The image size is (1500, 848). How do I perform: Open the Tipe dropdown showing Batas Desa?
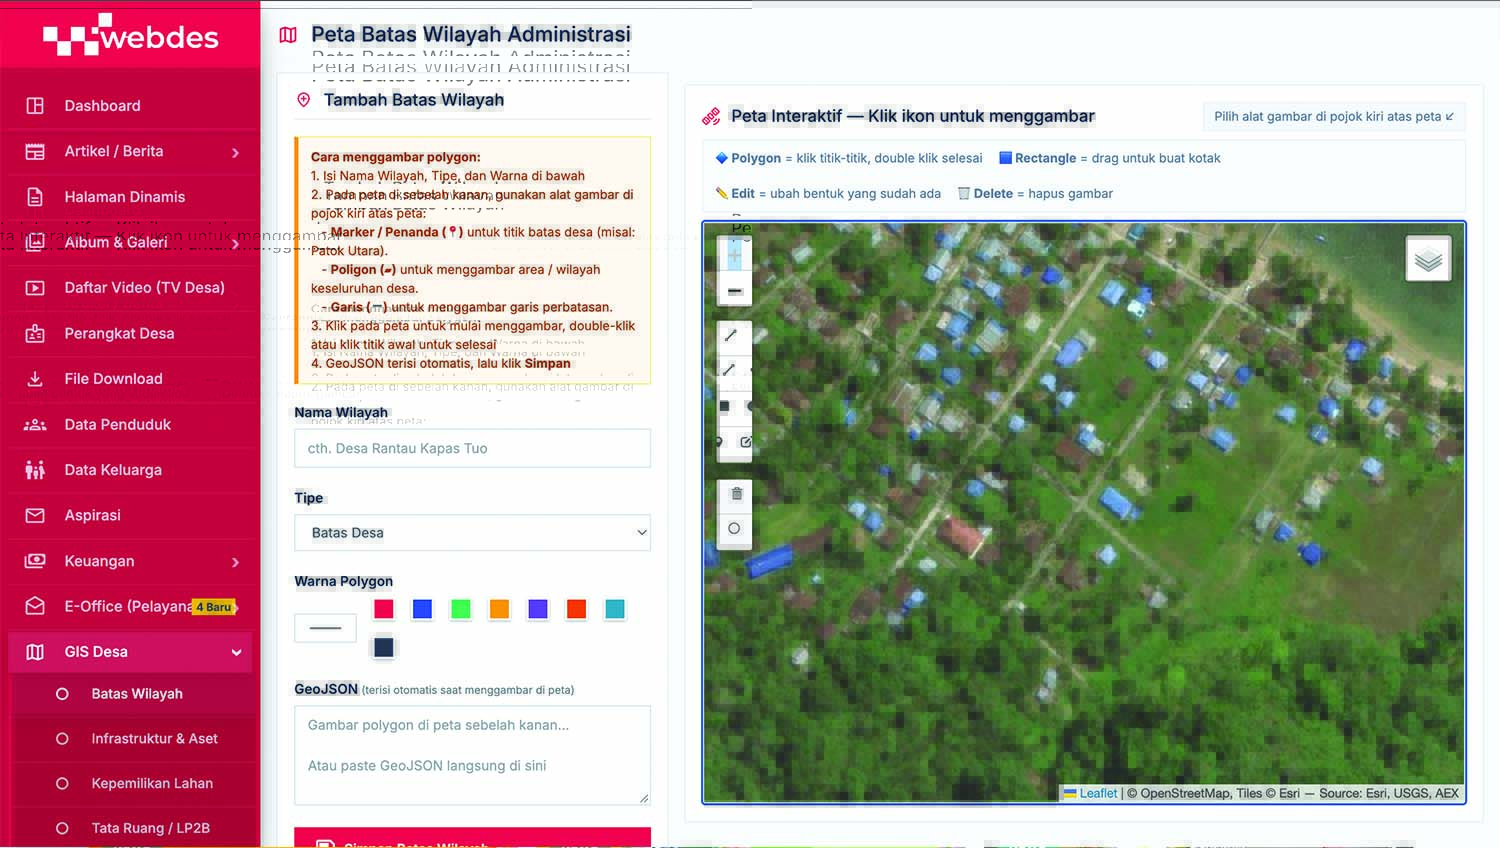[472, 533]
